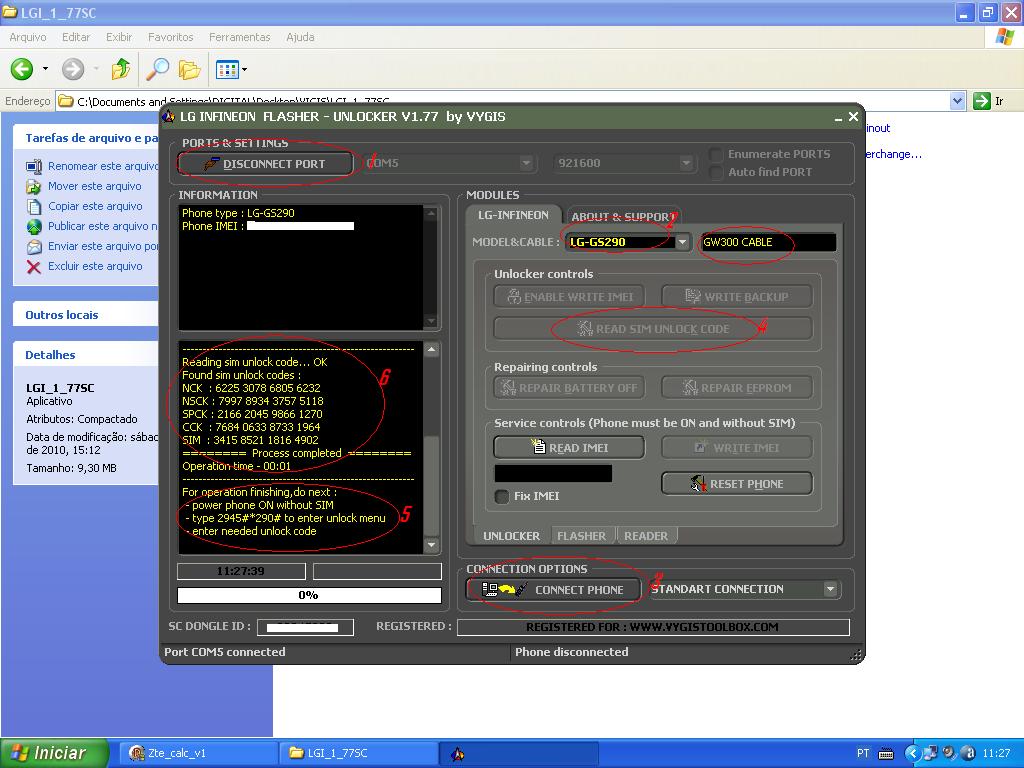The height and width of the screenshot is (768, 1024).
Task: Click Phone type LG-GS290 text
Action: coord(238,213)
